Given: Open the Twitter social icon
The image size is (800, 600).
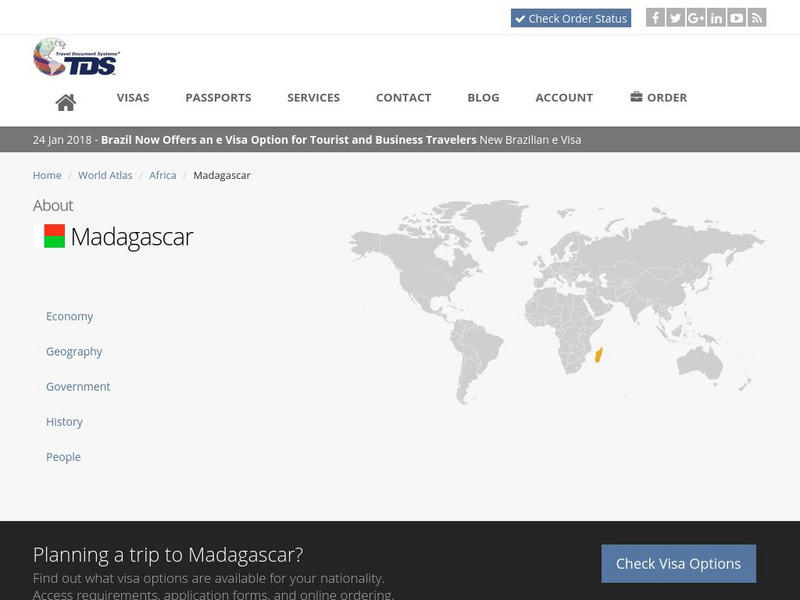Looking at the screenshot, I should coord(676,18).
